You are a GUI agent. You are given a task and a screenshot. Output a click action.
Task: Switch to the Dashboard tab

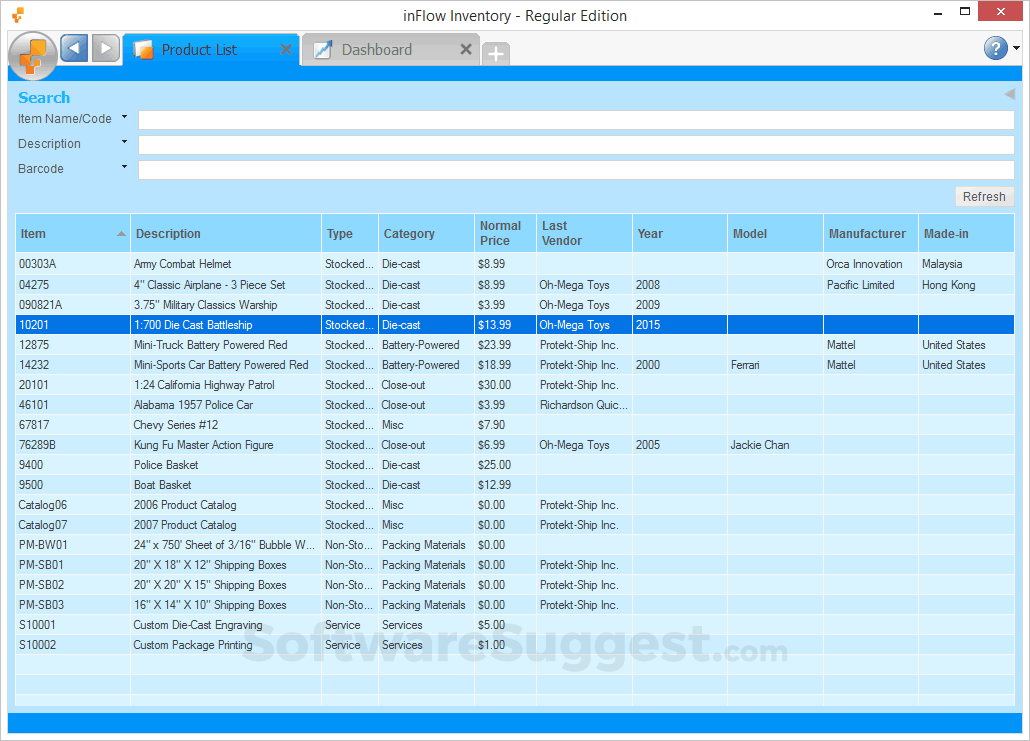[380, 48]
